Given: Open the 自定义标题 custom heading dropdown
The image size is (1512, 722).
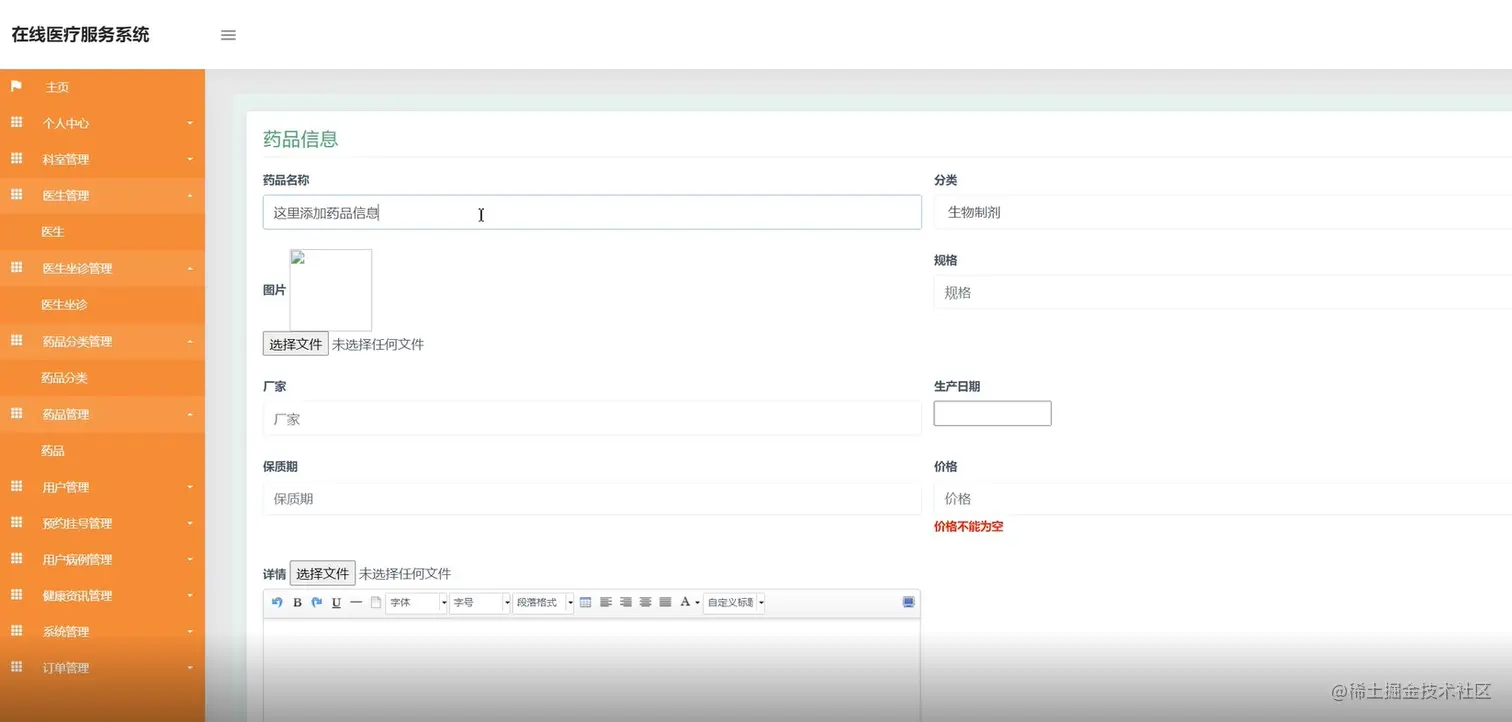Looking at the screenshot, I should [x=735, y=602].
